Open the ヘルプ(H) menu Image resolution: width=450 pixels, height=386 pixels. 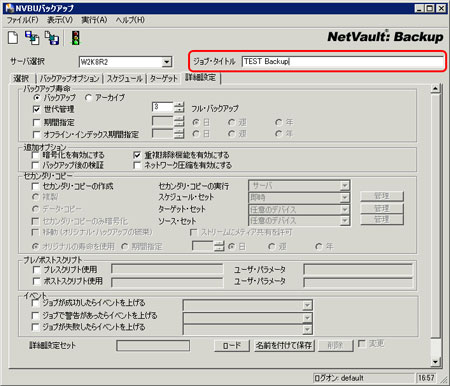(130, 20)
